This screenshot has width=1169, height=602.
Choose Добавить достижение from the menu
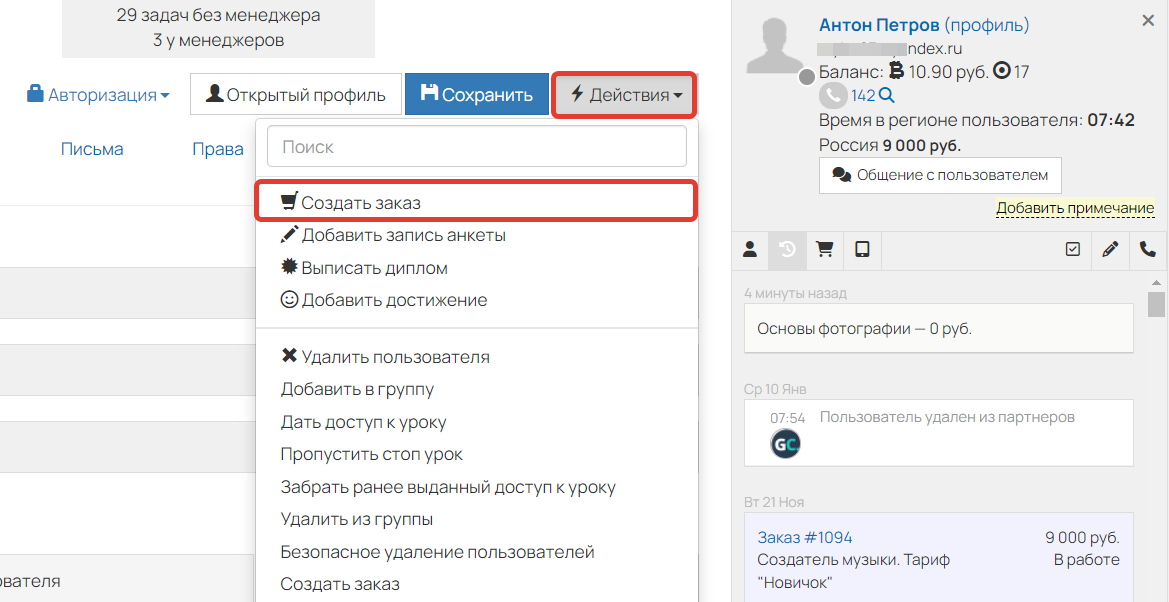pyautogui.click(x=383, y=300)
